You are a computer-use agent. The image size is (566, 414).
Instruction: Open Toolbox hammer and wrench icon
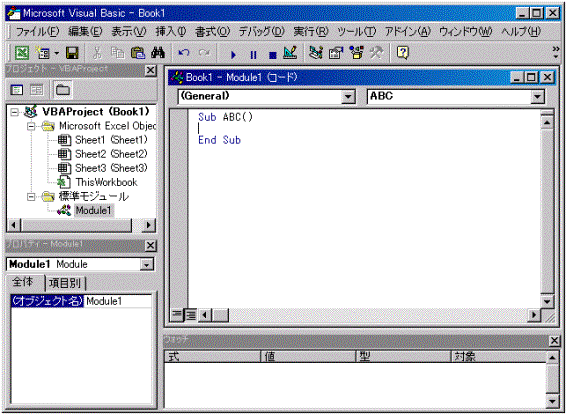pos(376,53)
